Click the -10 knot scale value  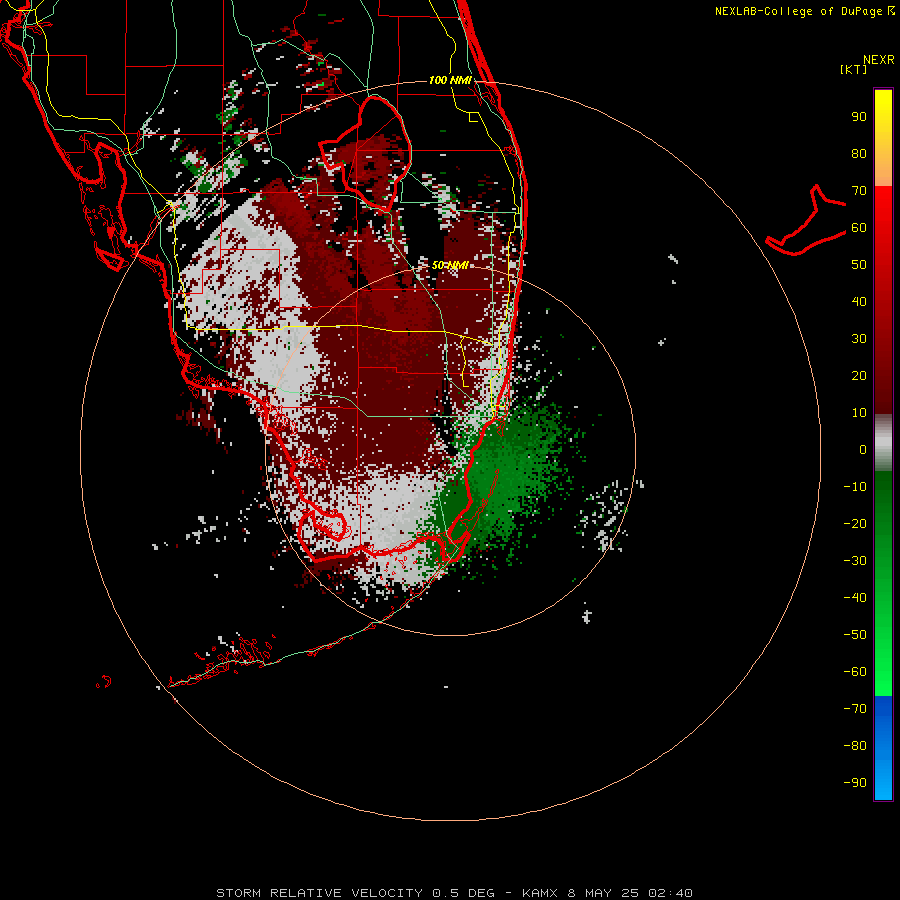coord(855,487)
